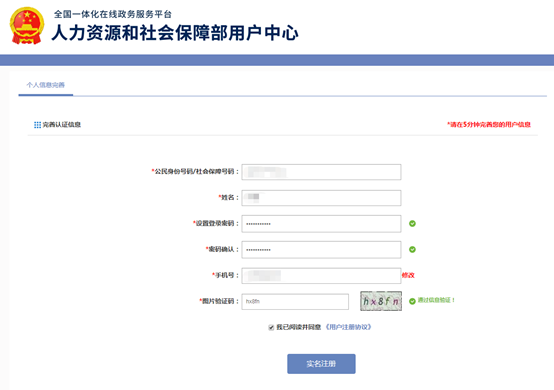Open the 用户注册协议 link
Viewport: 554px width, 390px height.
tap(348, 327)
